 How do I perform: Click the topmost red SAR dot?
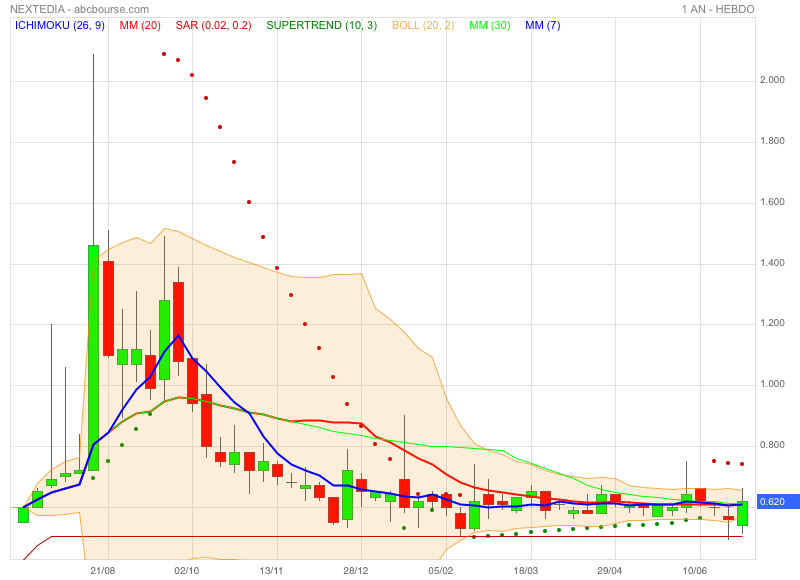(164, 54)
